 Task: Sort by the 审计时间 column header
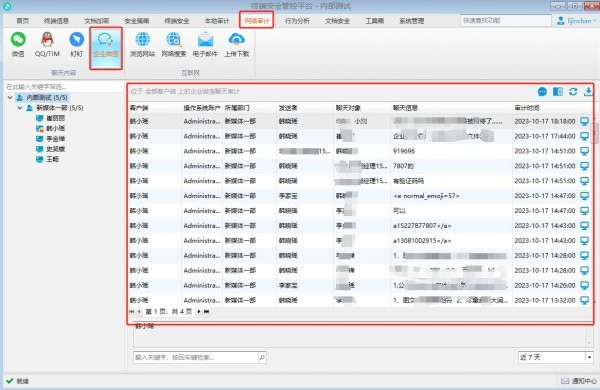[x=527, y=108]
